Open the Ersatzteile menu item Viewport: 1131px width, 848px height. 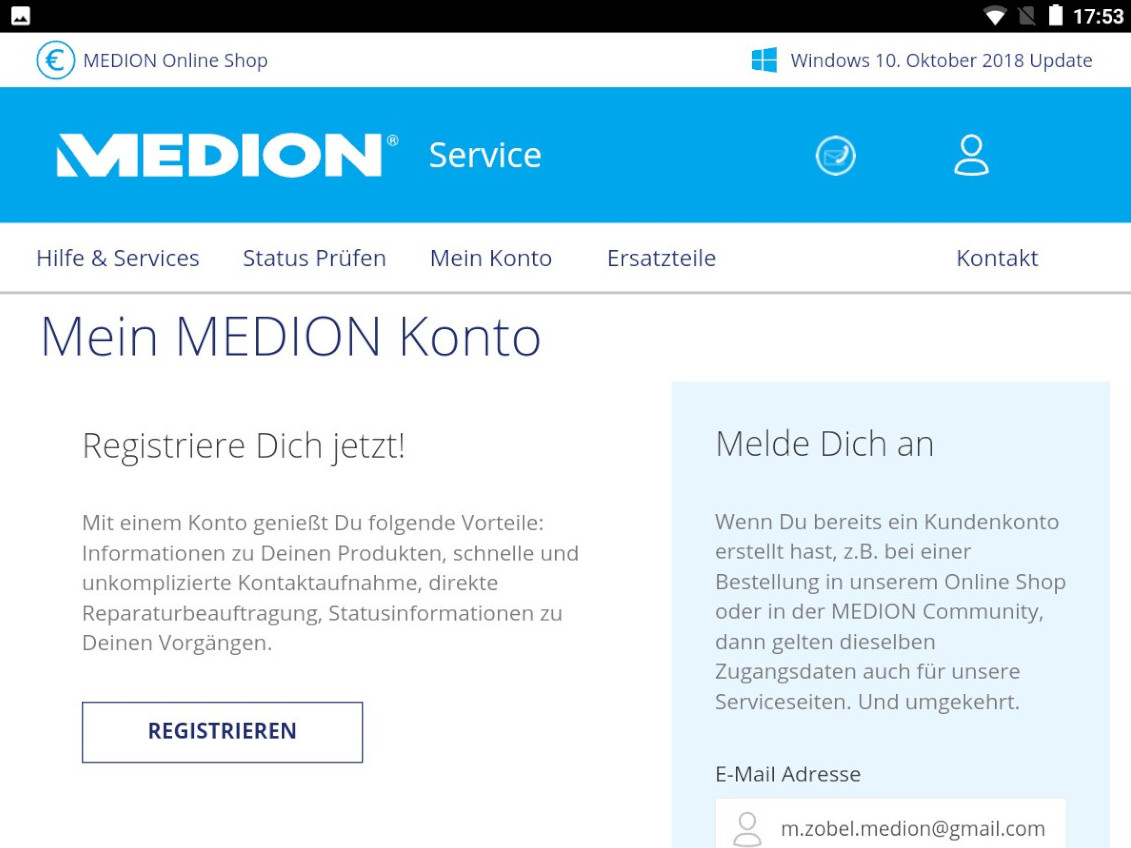click(x=661, y=258)
